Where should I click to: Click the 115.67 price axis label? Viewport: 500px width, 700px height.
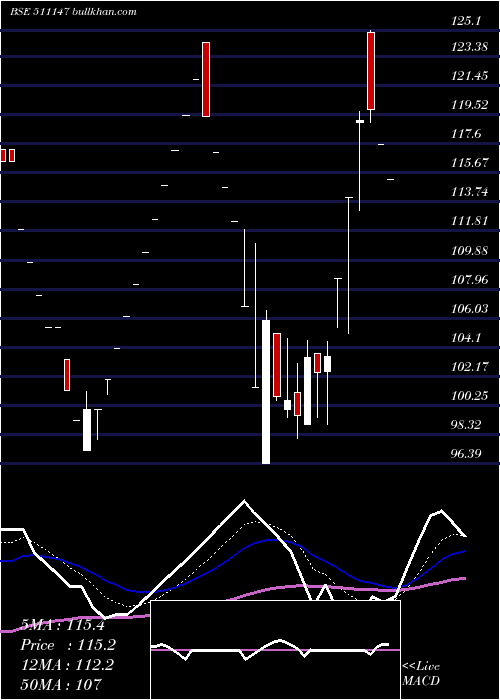tap(469, 162)
